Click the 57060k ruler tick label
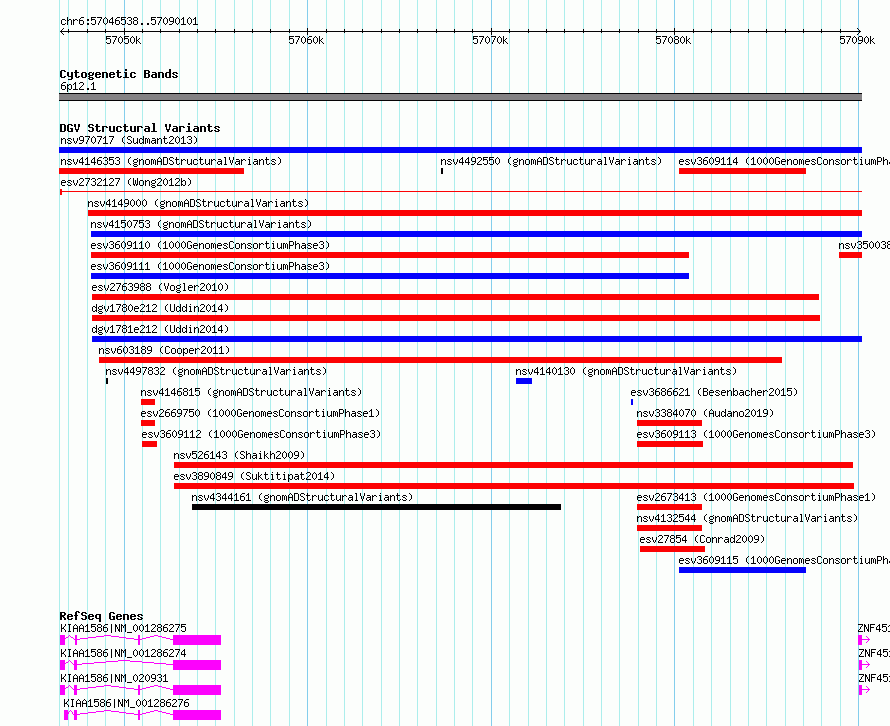This screenshot has width=890, height=726. pos(307,40)
